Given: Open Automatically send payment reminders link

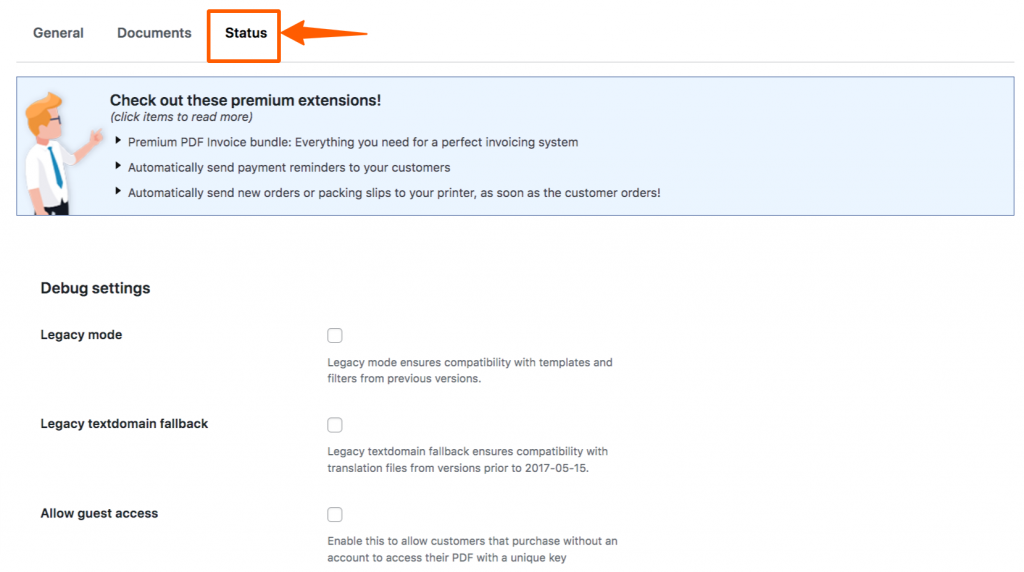Looking at the screenshot, I should point(289,168).
